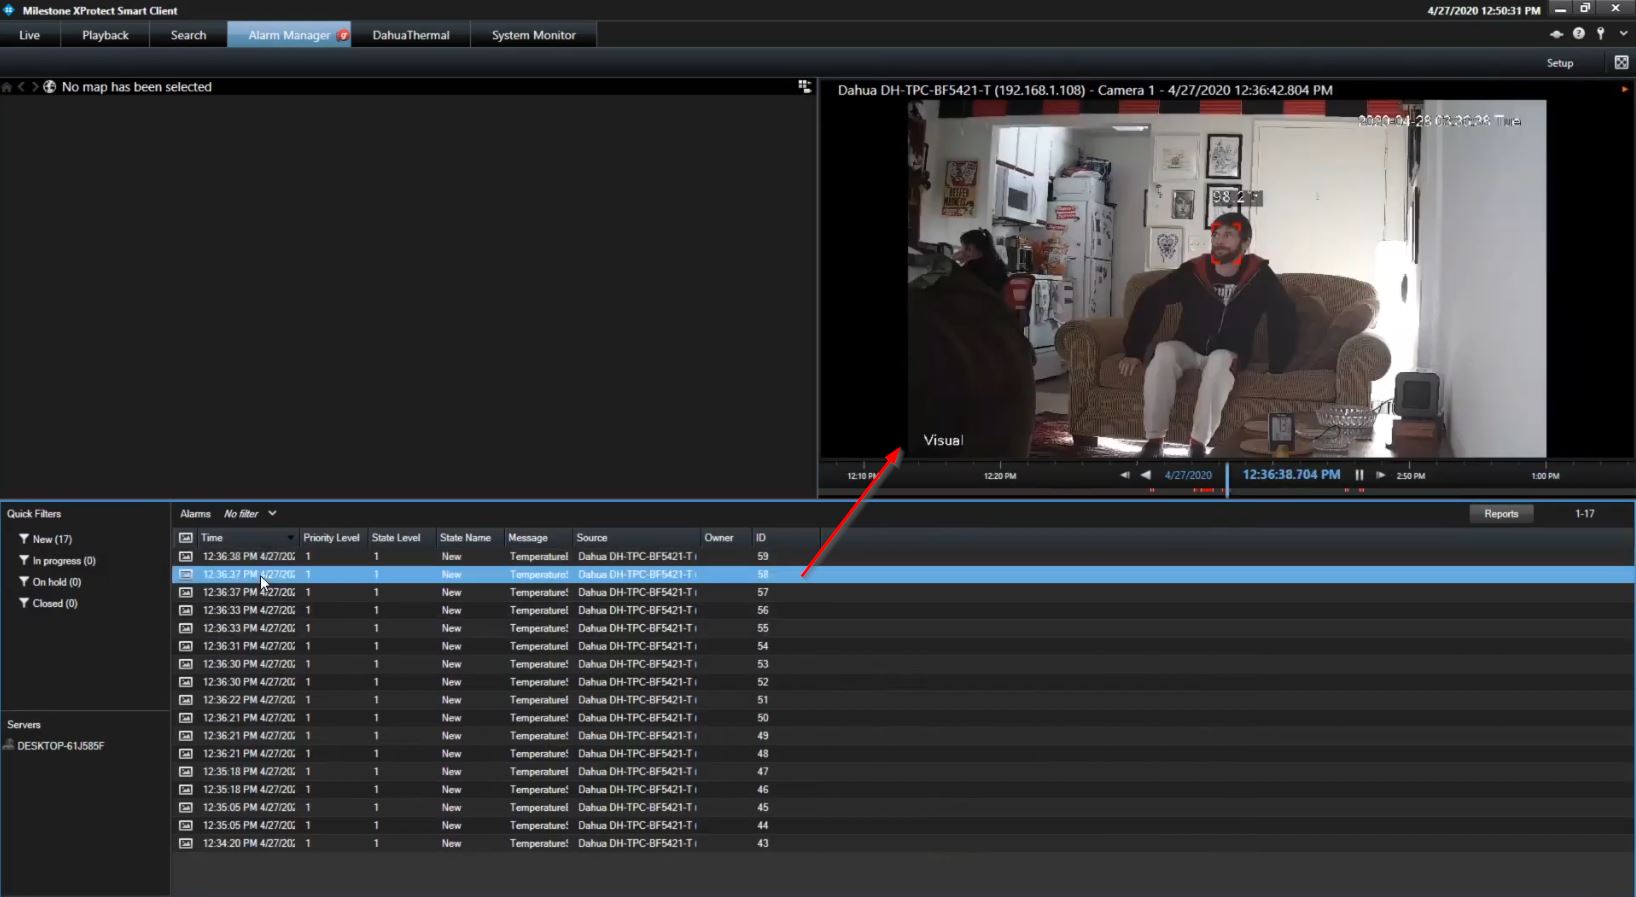Open the map overview icon

click(x=804, y=87)
